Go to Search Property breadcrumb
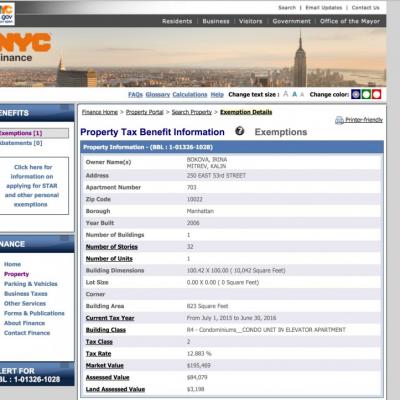 192,112
